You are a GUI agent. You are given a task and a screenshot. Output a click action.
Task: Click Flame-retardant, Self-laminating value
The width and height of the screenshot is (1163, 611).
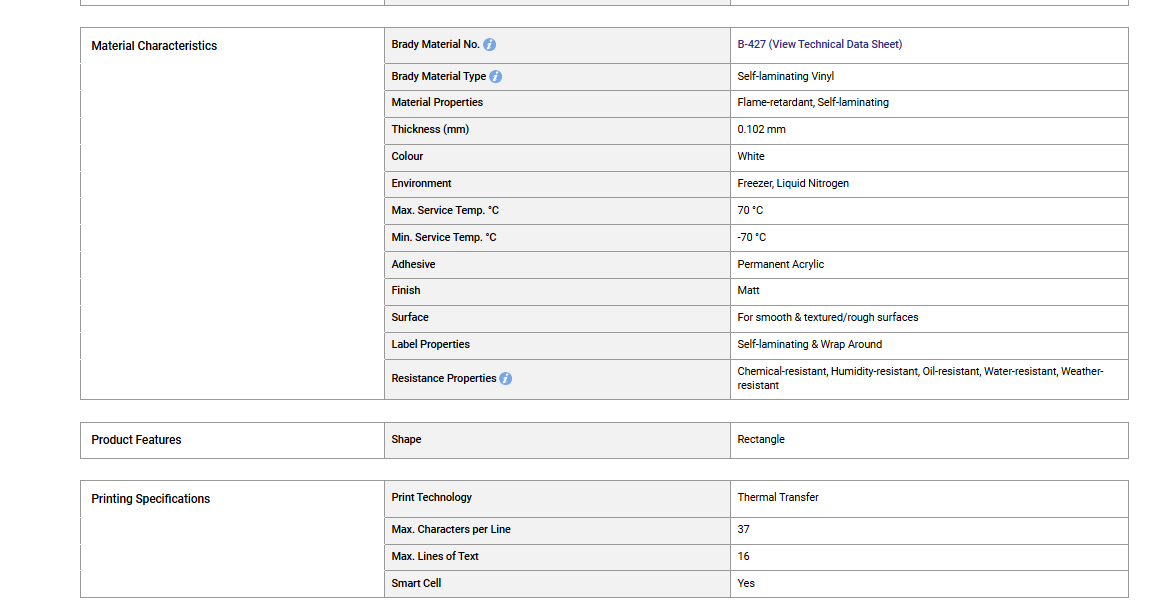coord(813,102)
